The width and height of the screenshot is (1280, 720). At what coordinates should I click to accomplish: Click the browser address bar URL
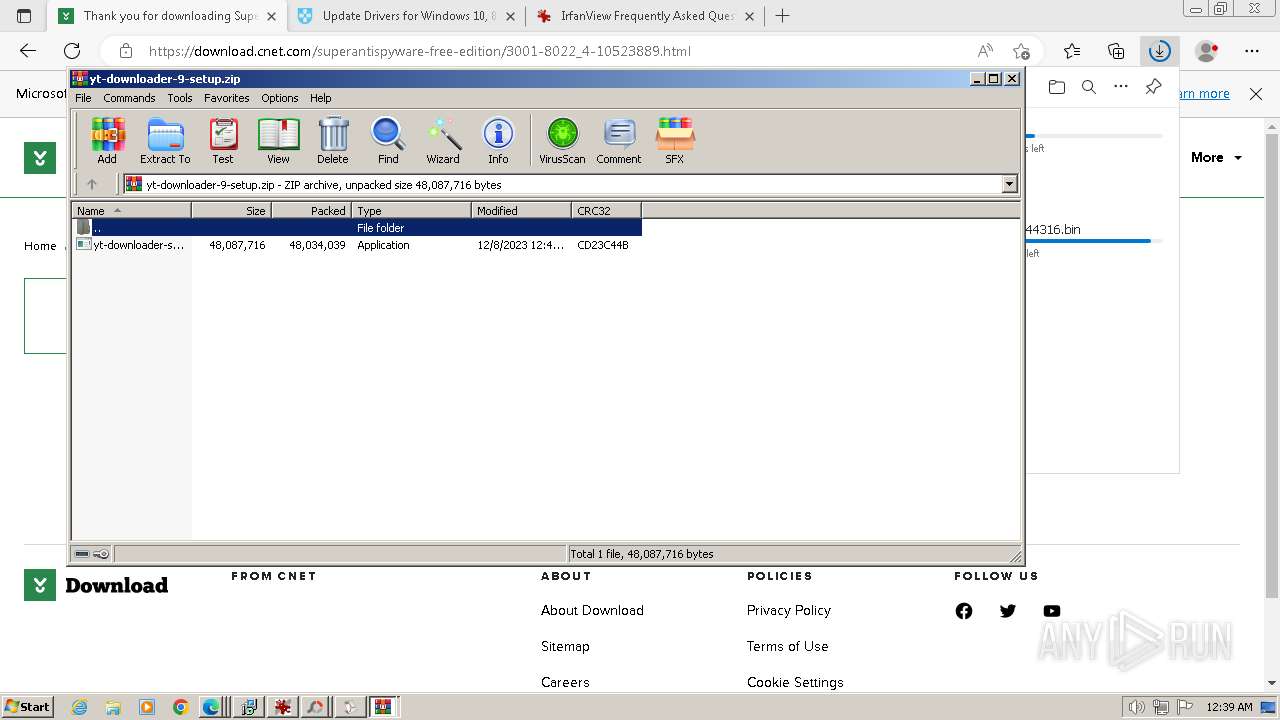pyautogui.click(x=420, y=51)
